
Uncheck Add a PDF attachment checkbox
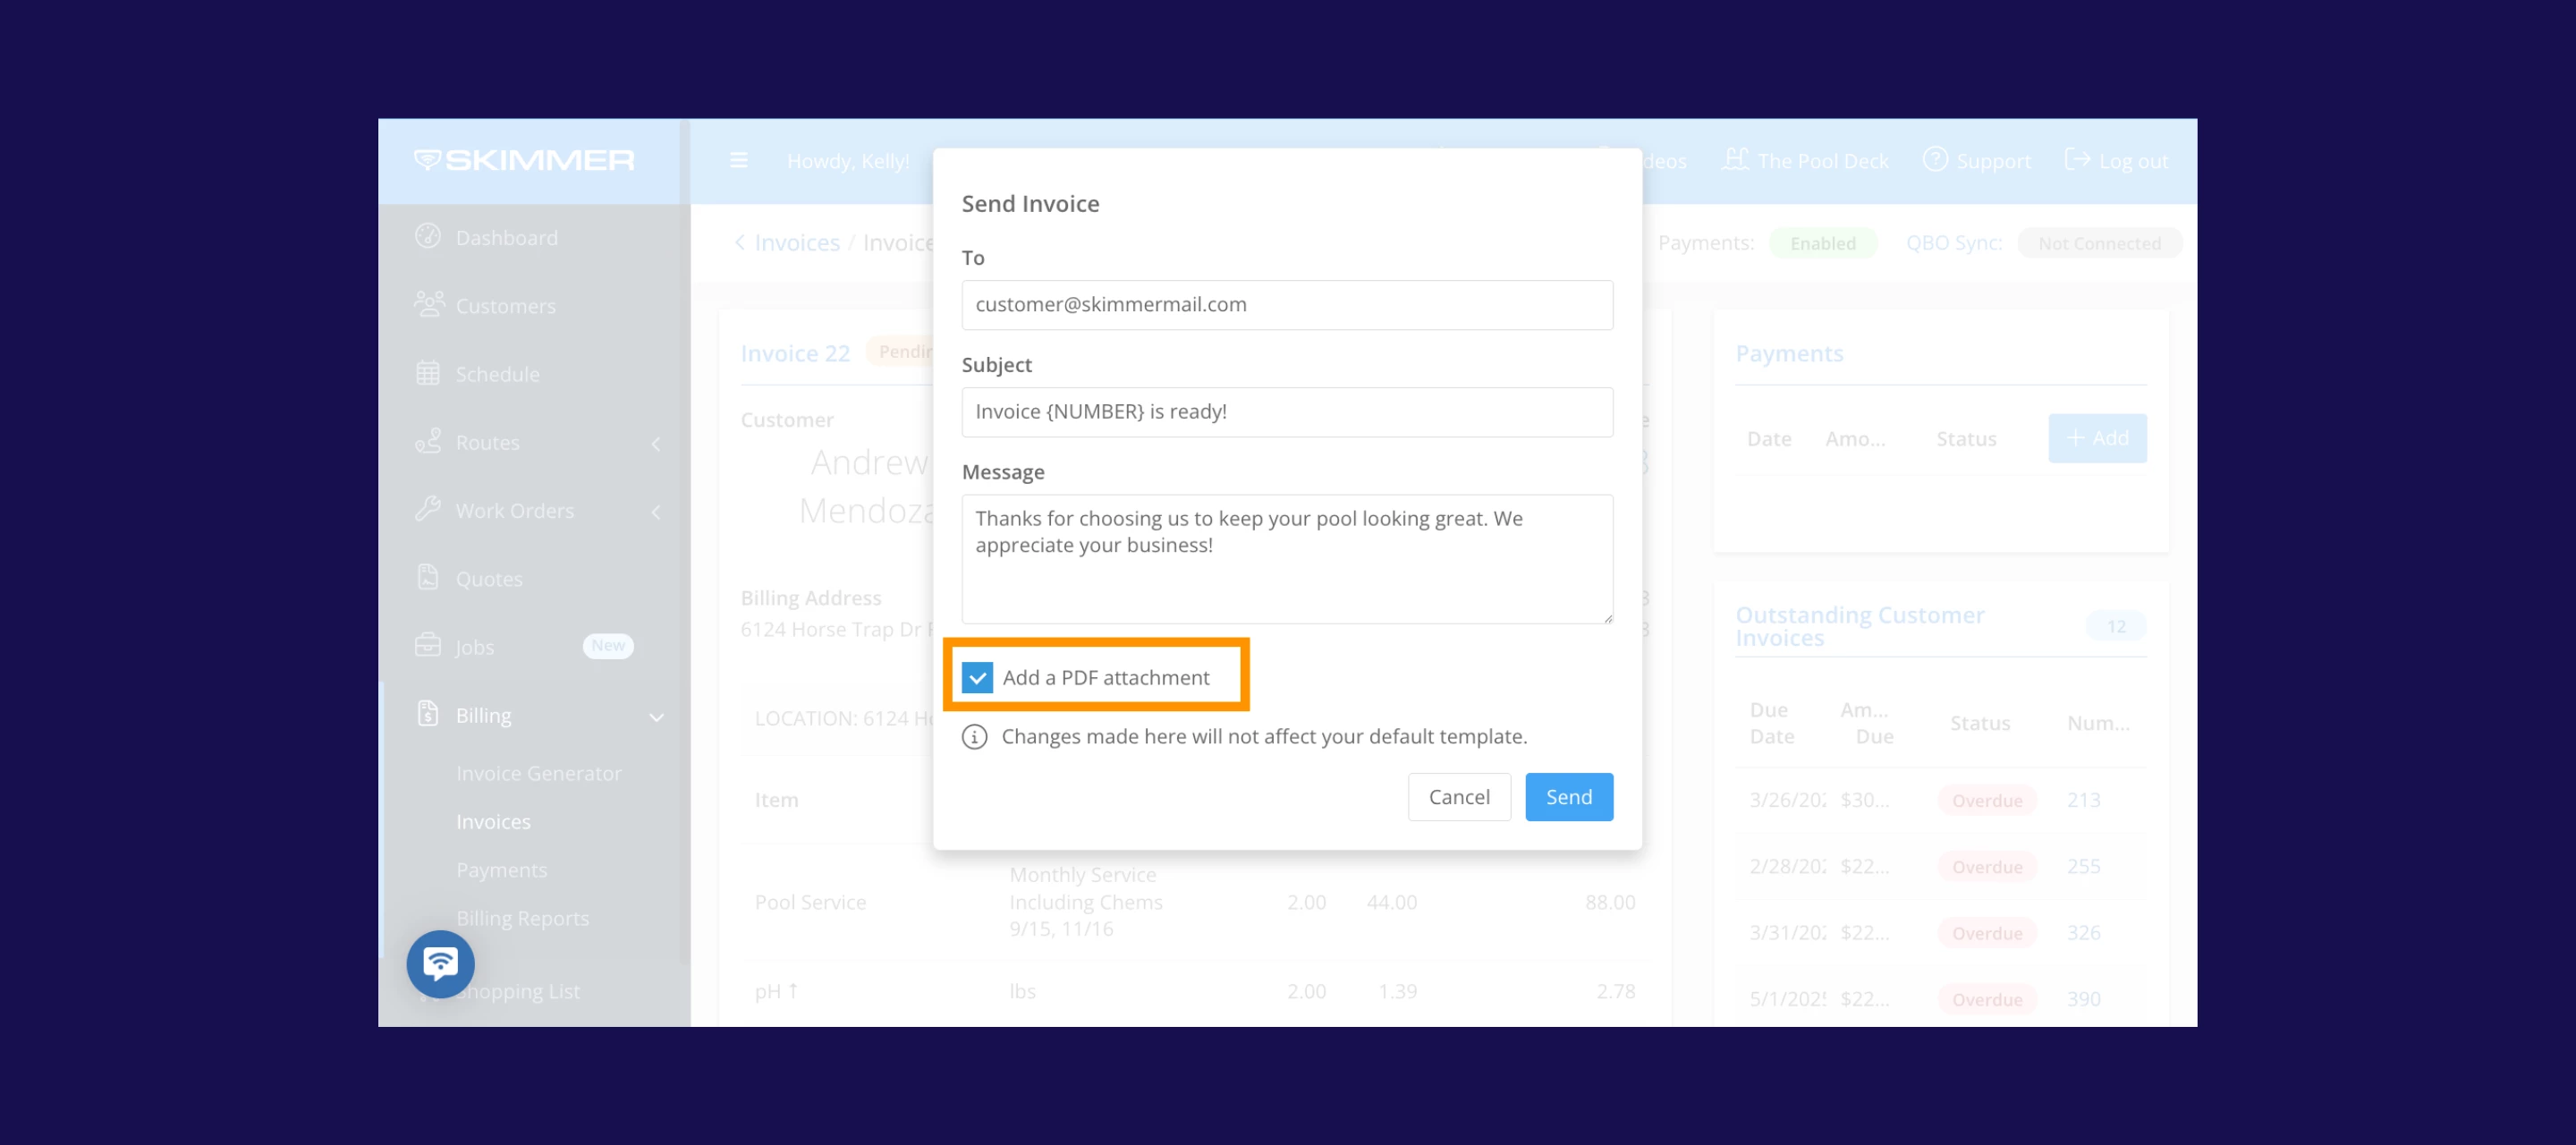pyautogui.click(x=977, y=677)
